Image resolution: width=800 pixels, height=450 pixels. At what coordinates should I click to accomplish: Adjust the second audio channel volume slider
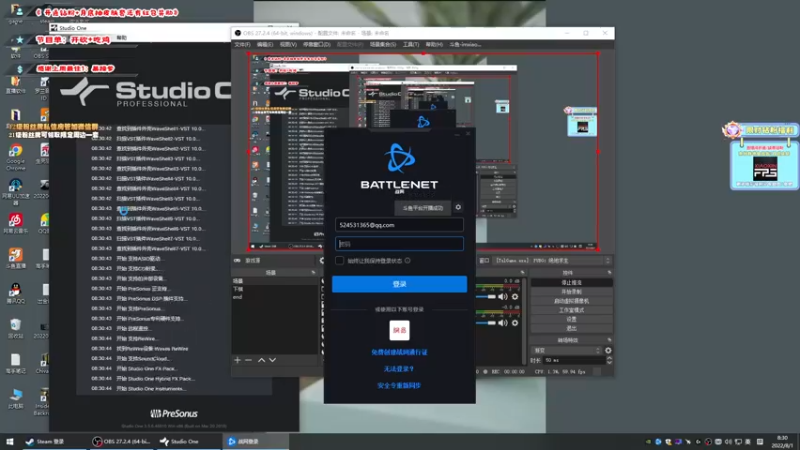coord(486,322)
